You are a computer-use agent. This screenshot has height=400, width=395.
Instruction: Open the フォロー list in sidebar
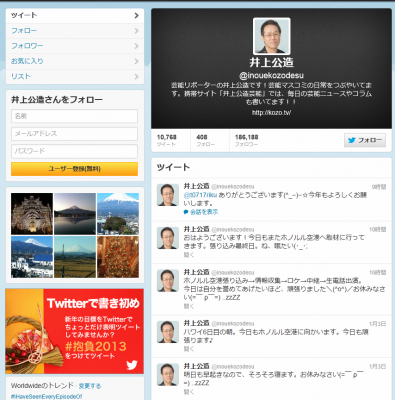(75, 31)
